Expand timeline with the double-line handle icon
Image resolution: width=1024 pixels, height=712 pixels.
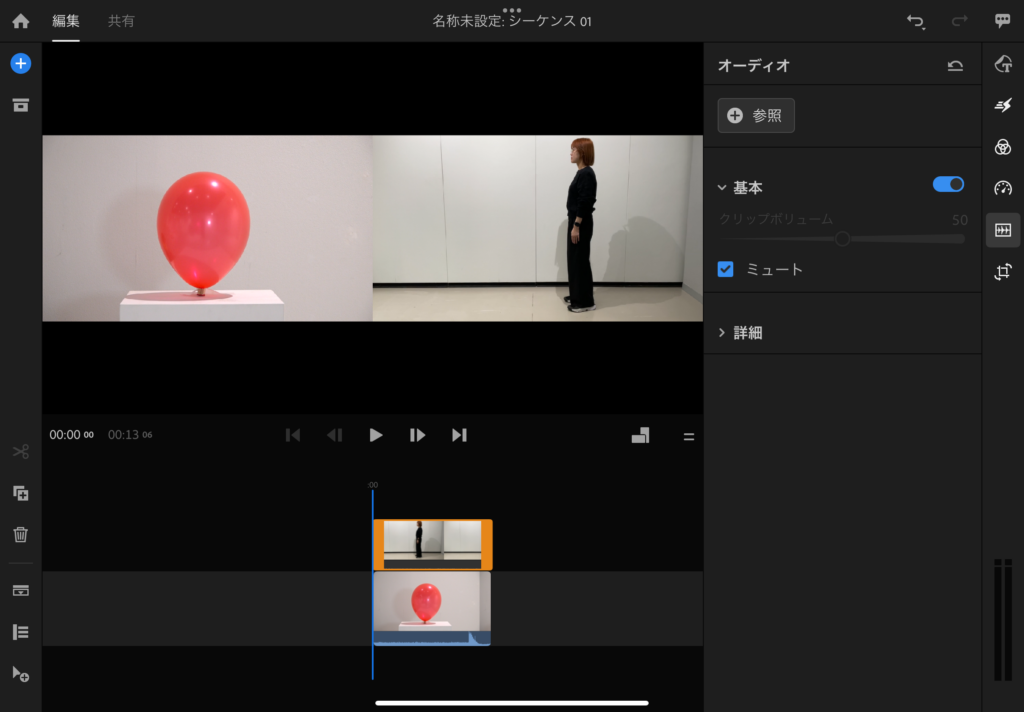point(688,436)
